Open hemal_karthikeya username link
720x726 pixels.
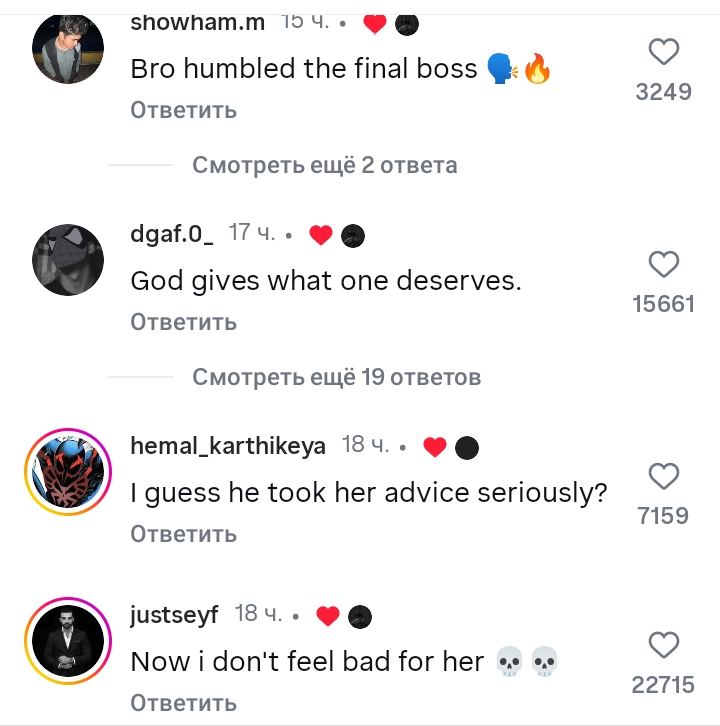228,446
